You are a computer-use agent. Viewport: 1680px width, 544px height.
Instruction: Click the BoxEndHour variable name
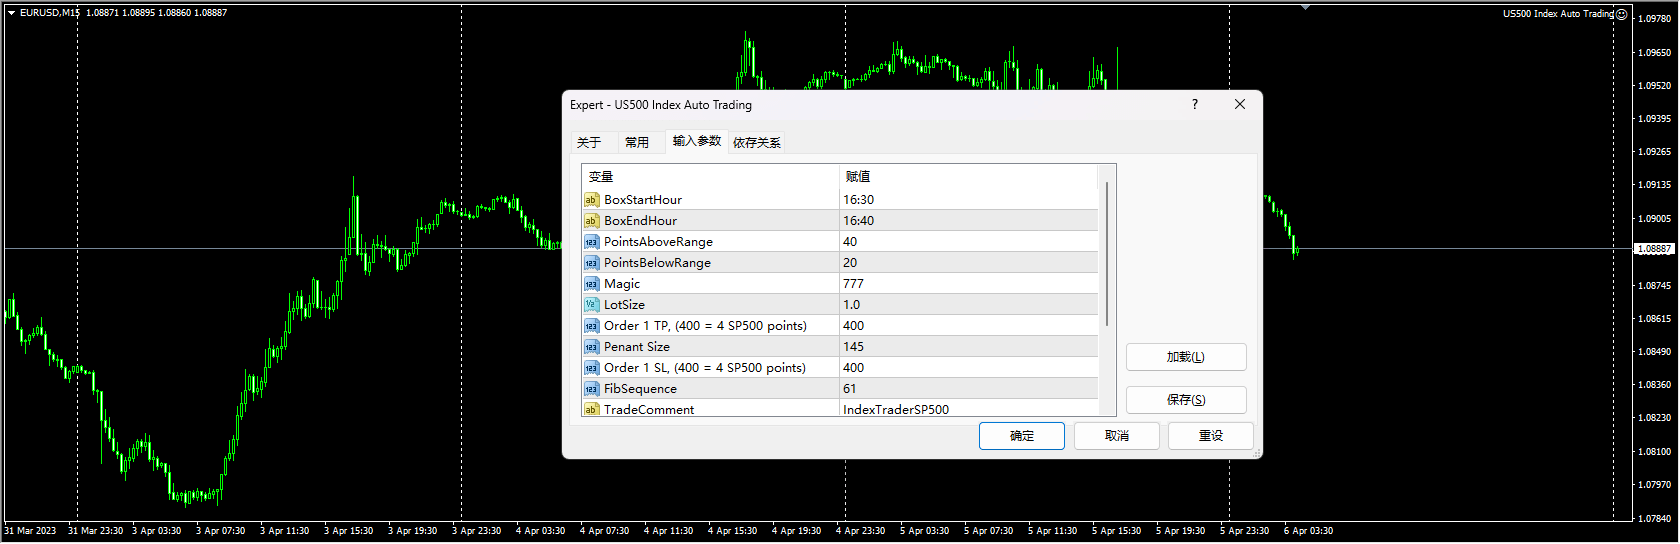tap(640, 221)
